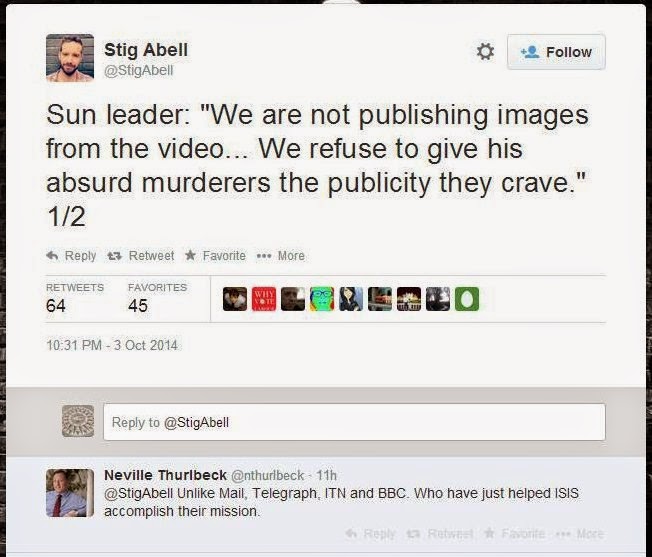Follow Stig Abell
Image resolution: width=652 pixels, height=557 pixels.
click(556, 52)
